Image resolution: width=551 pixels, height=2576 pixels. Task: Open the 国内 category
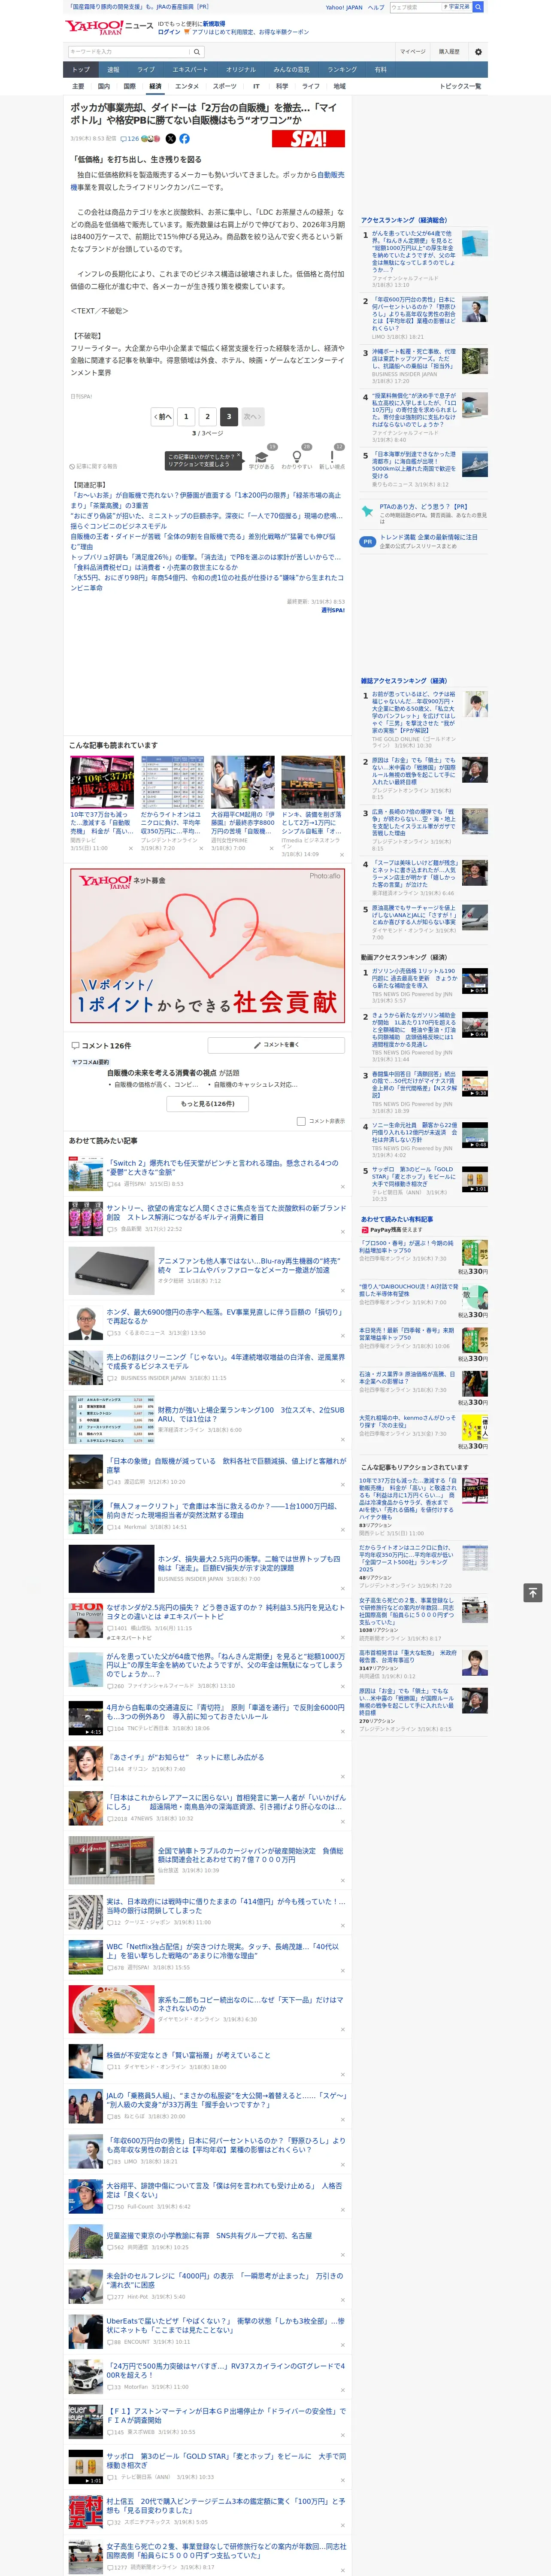pos(103,87)
